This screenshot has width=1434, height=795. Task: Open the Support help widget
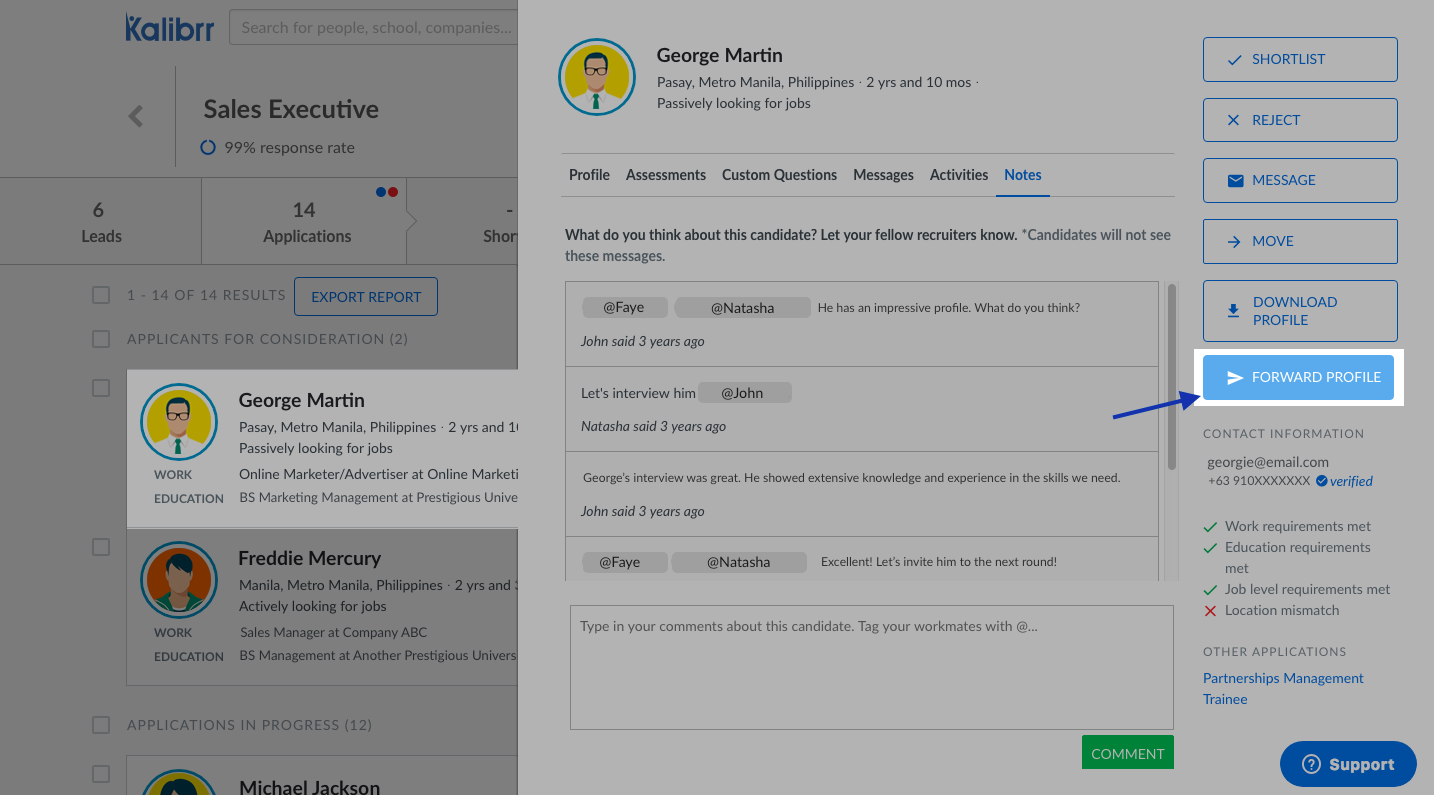click(x=1347, y=765)
